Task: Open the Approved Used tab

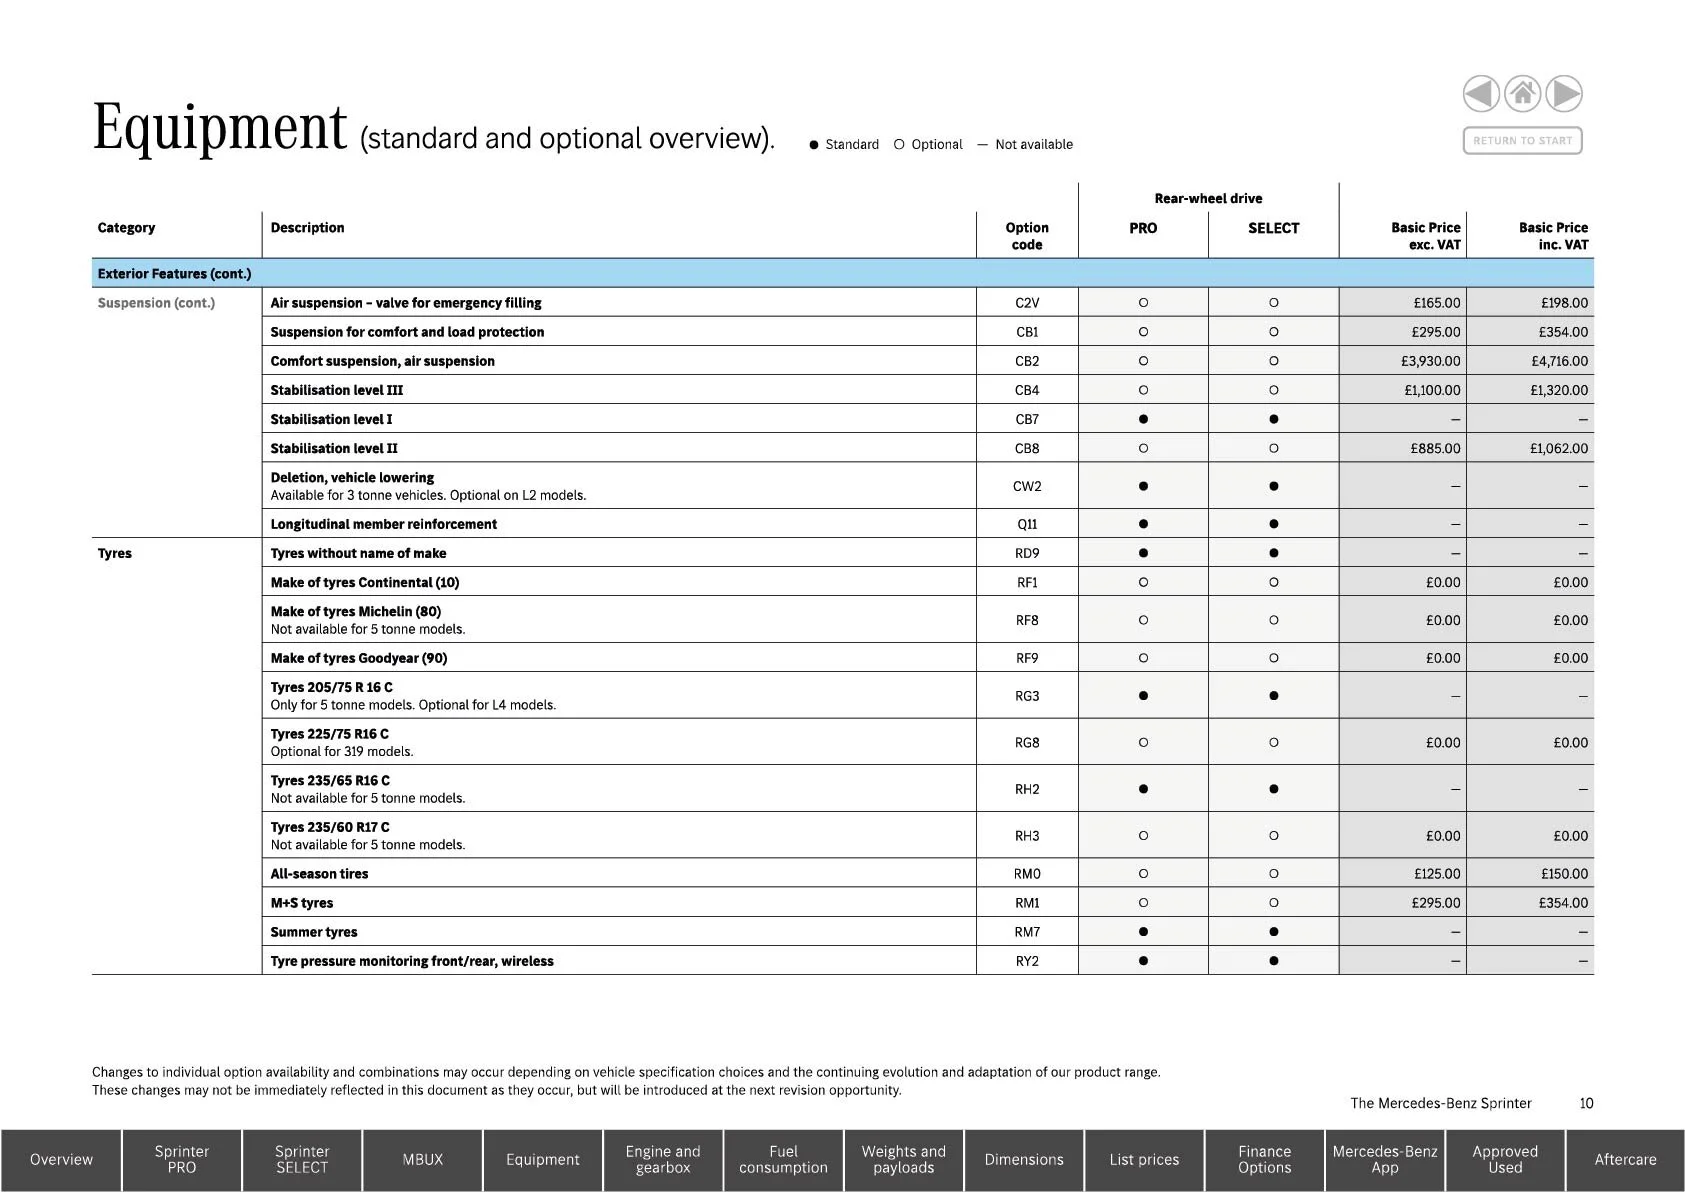Action: point(1505,1160)
